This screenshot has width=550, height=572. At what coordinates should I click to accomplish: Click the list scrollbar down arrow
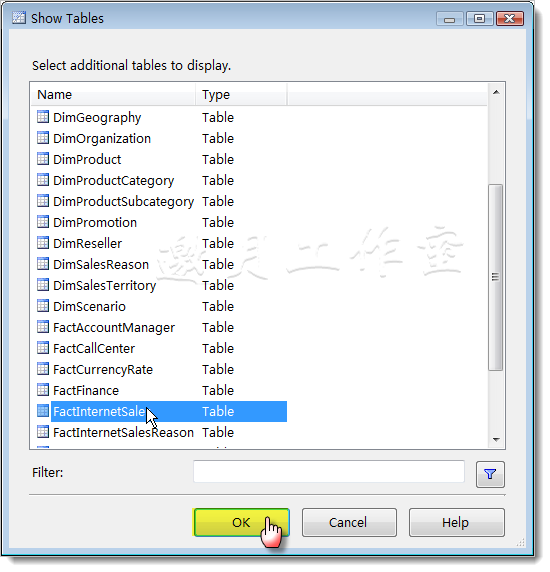pyautogui.click(x=496, y=440)
